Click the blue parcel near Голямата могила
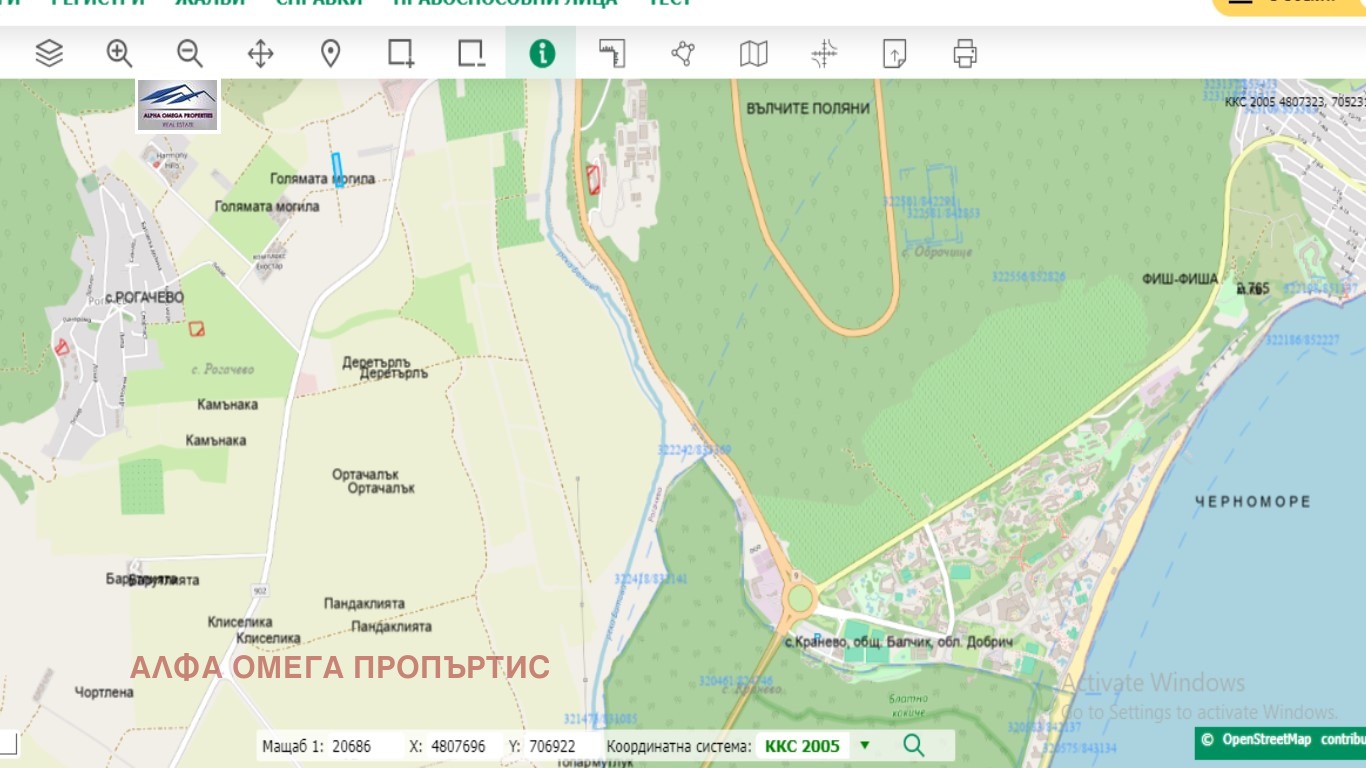 tap(338, 169)
